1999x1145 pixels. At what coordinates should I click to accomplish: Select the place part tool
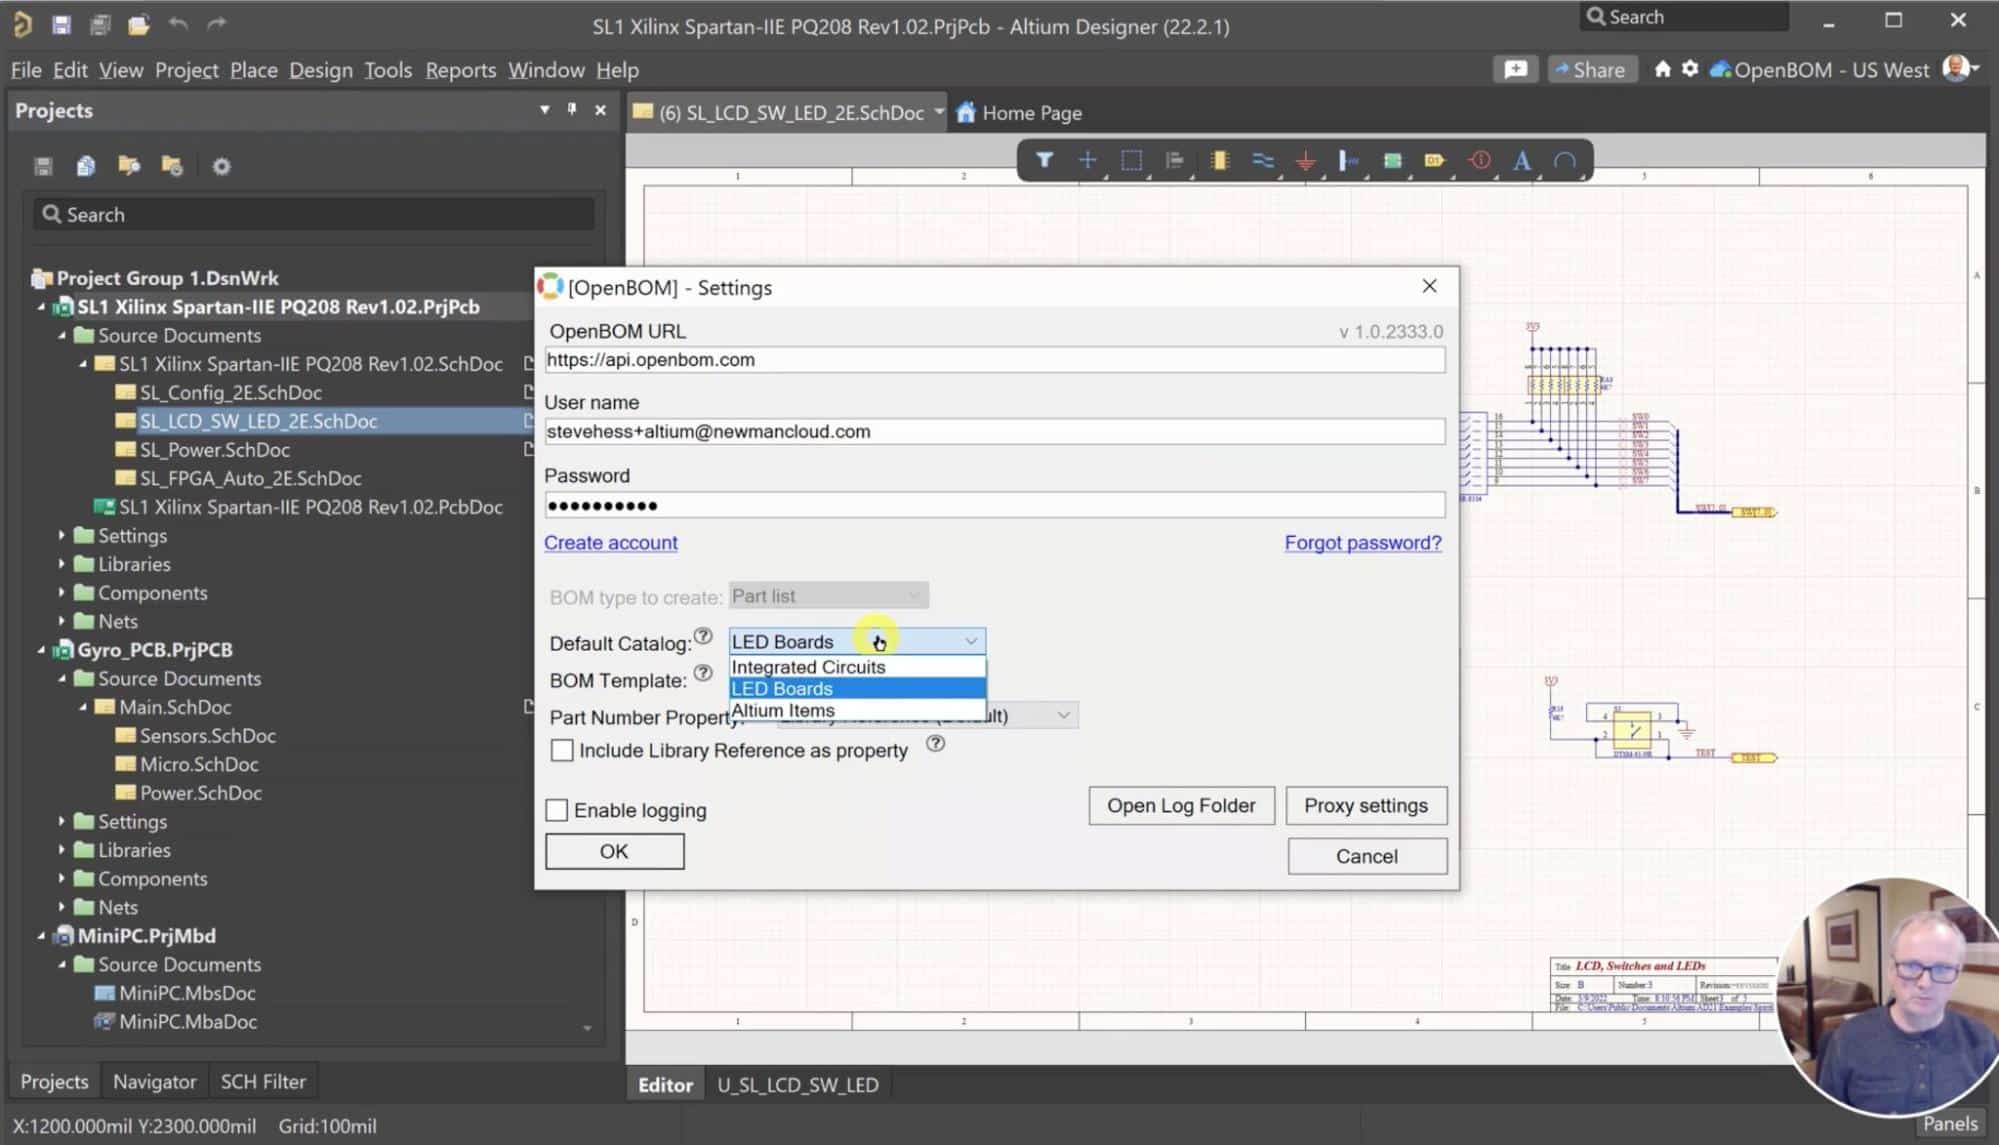[1219, 160]
